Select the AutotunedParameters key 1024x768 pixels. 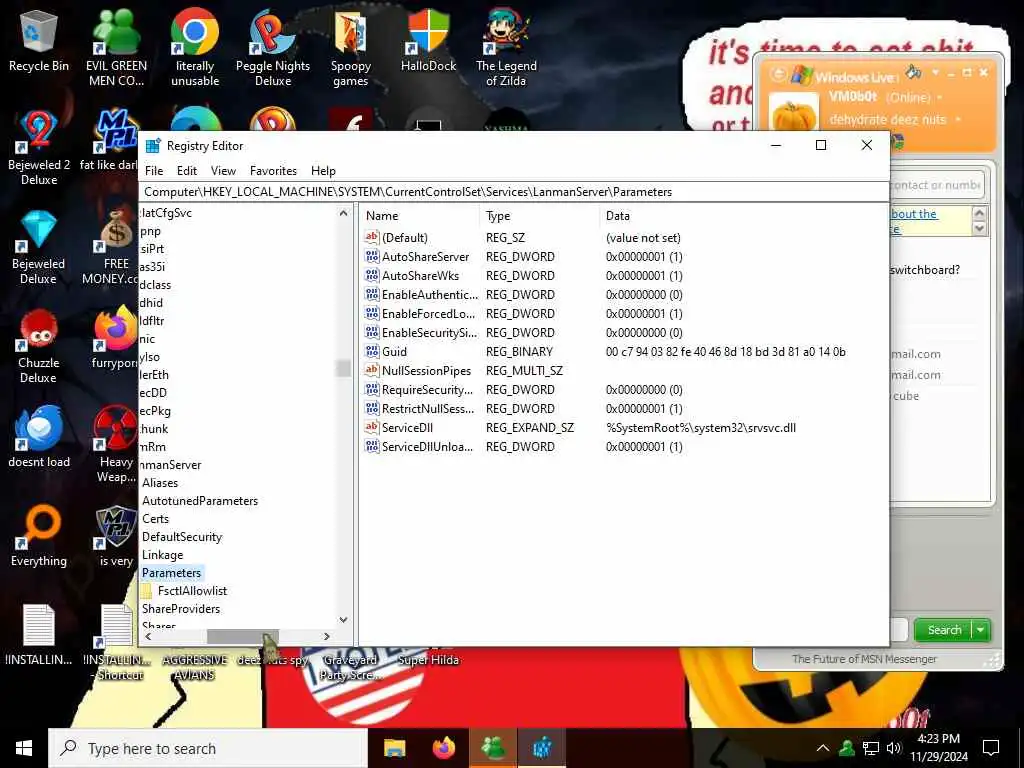(200, 501)
